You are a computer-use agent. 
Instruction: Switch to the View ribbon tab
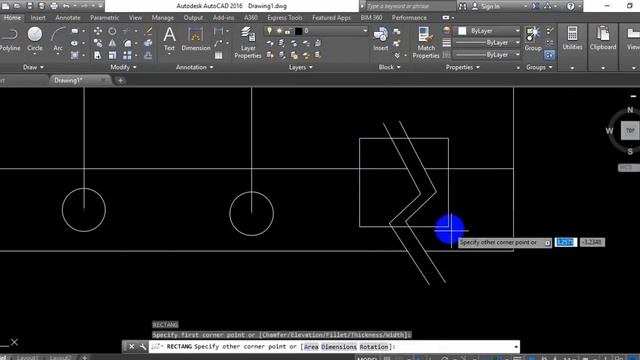pos(136,18)
